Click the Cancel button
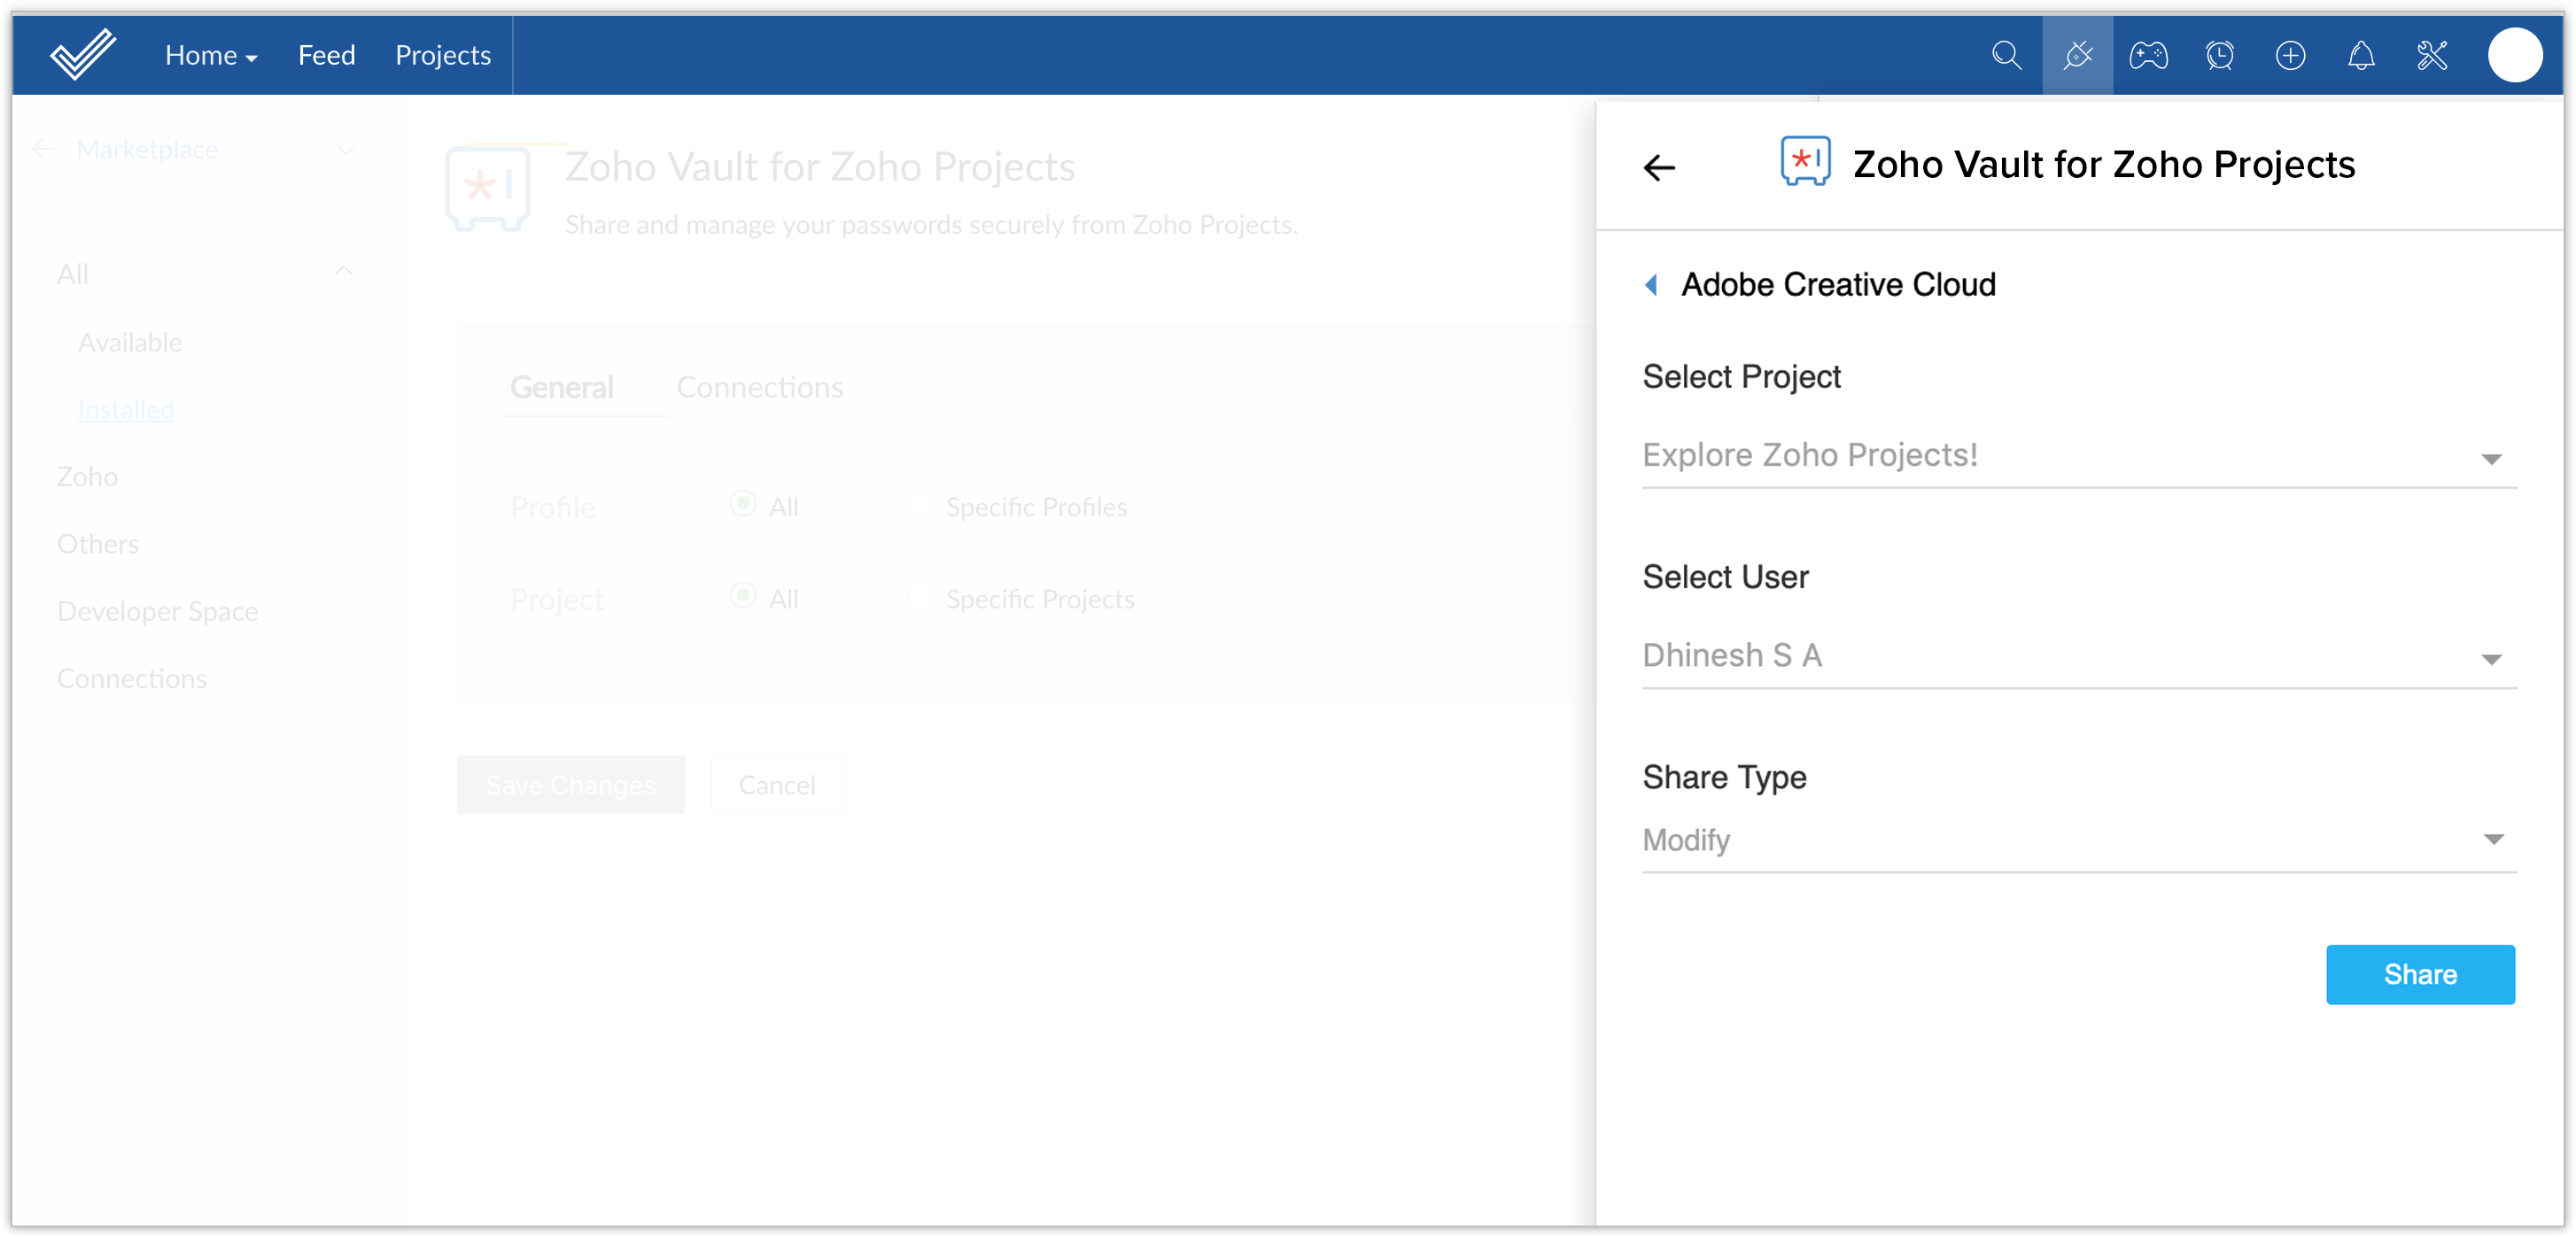The image size is (2576, 1238). click(x=777, y=785)
